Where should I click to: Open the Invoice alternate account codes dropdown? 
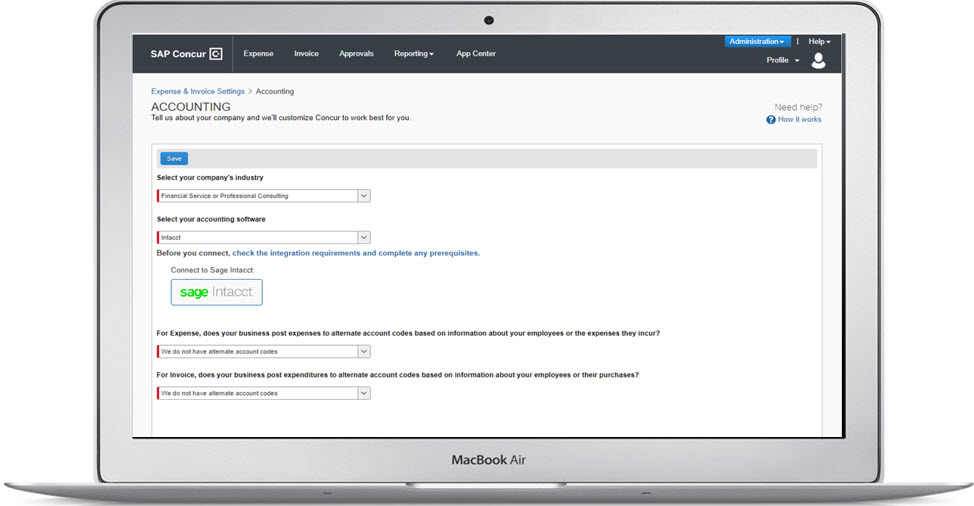[364, 394]
